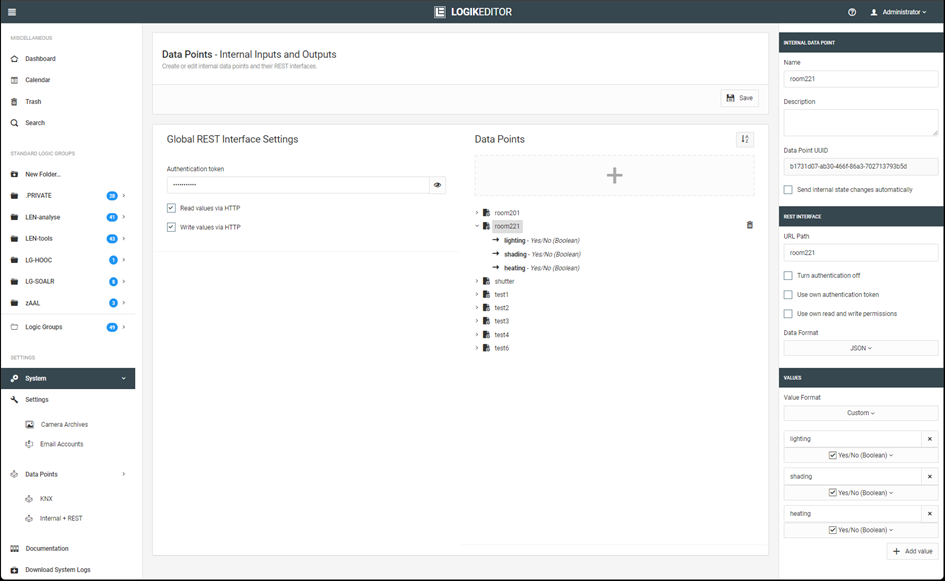Show authentication token with eye icon
This screenshot has height=581, width=945.
coord(438,185)
